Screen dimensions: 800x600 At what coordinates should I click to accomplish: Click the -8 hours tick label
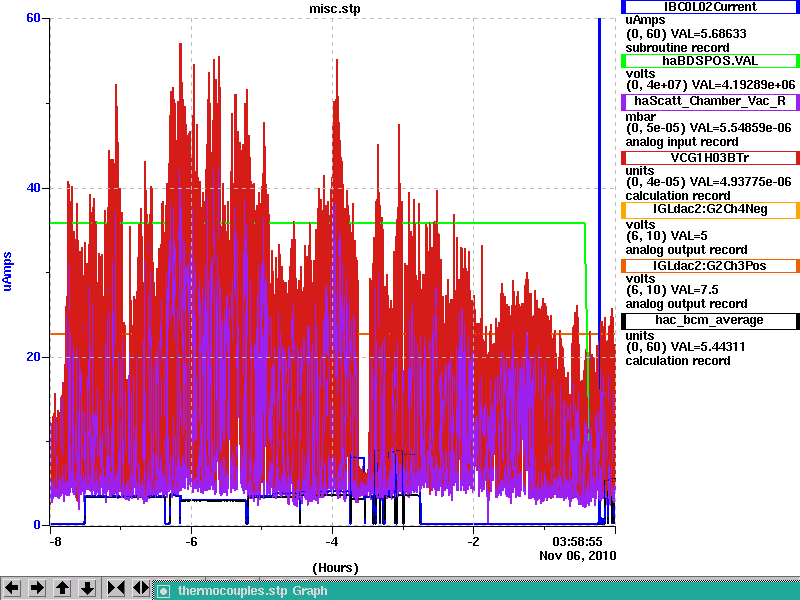(55, 541)
